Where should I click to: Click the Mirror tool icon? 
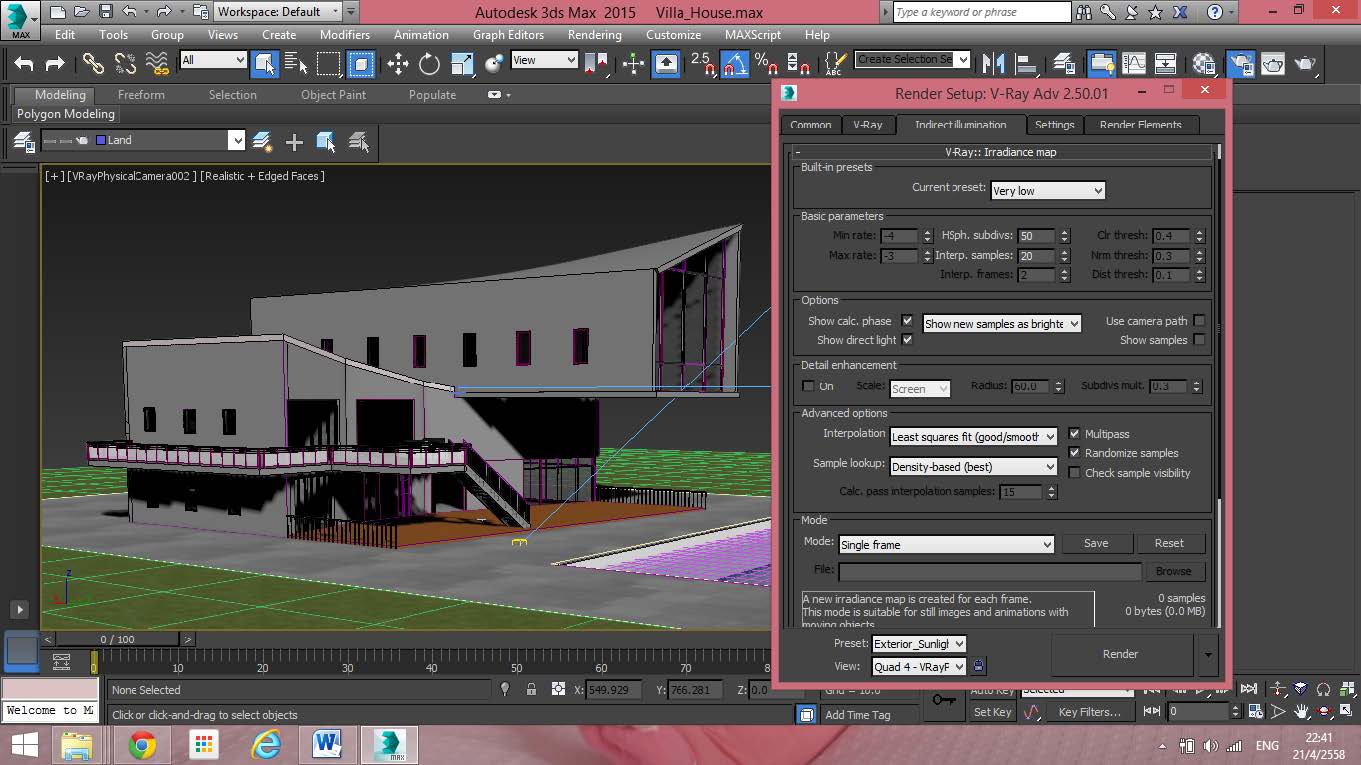pyautogui.click(x=993, y=64)
